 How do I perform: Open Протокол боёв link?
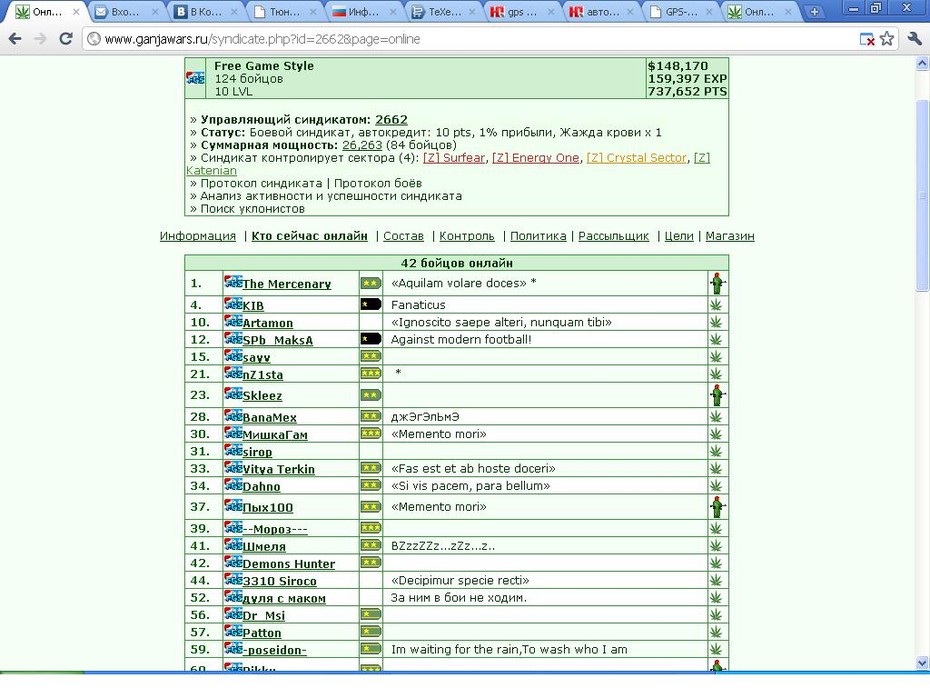[378, 183]
